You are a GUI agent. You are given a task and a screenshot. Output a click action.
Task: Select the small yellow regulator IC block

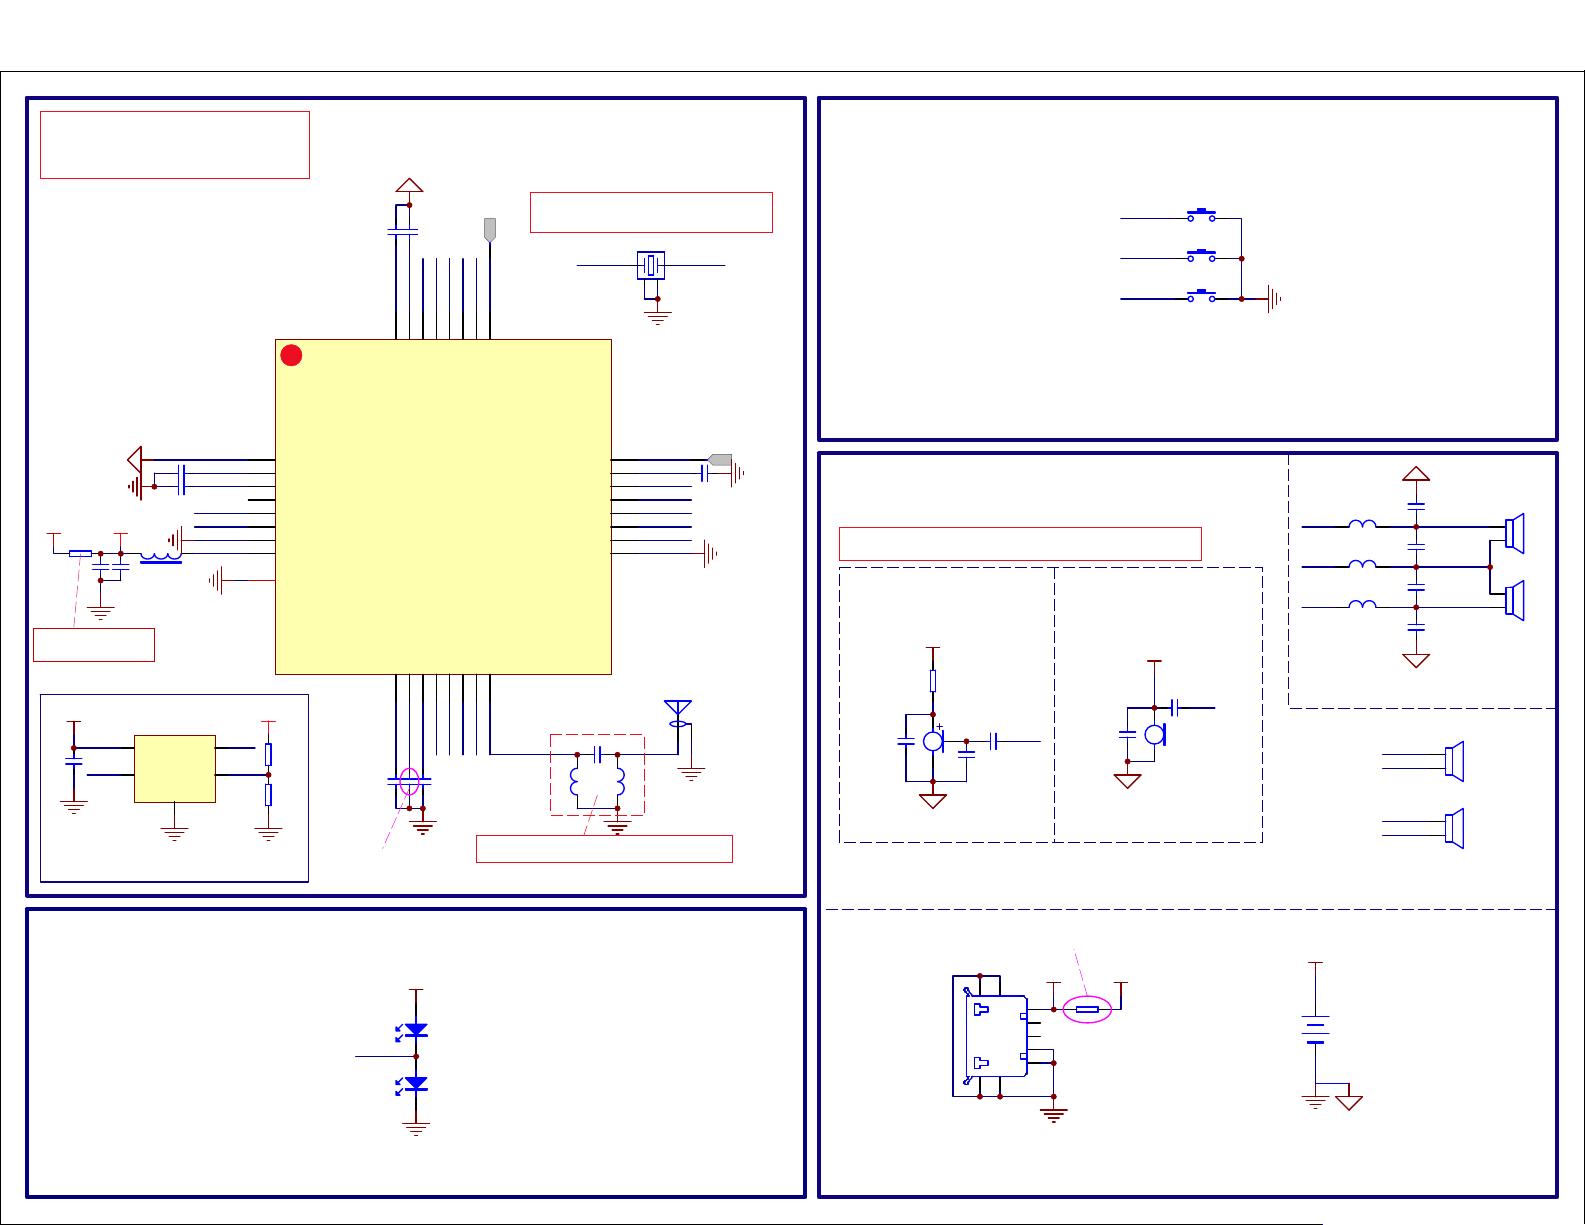[175, 768]
